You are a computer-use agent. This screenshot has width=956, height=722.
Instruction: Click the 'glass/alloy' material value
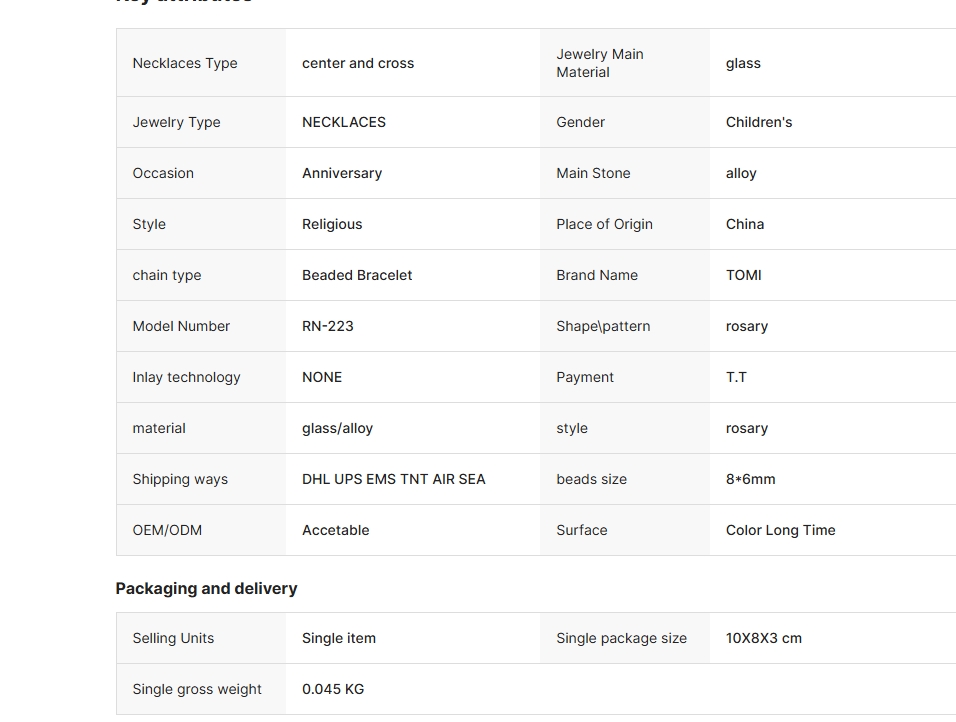pyautogui.click(x=337, y=428)
